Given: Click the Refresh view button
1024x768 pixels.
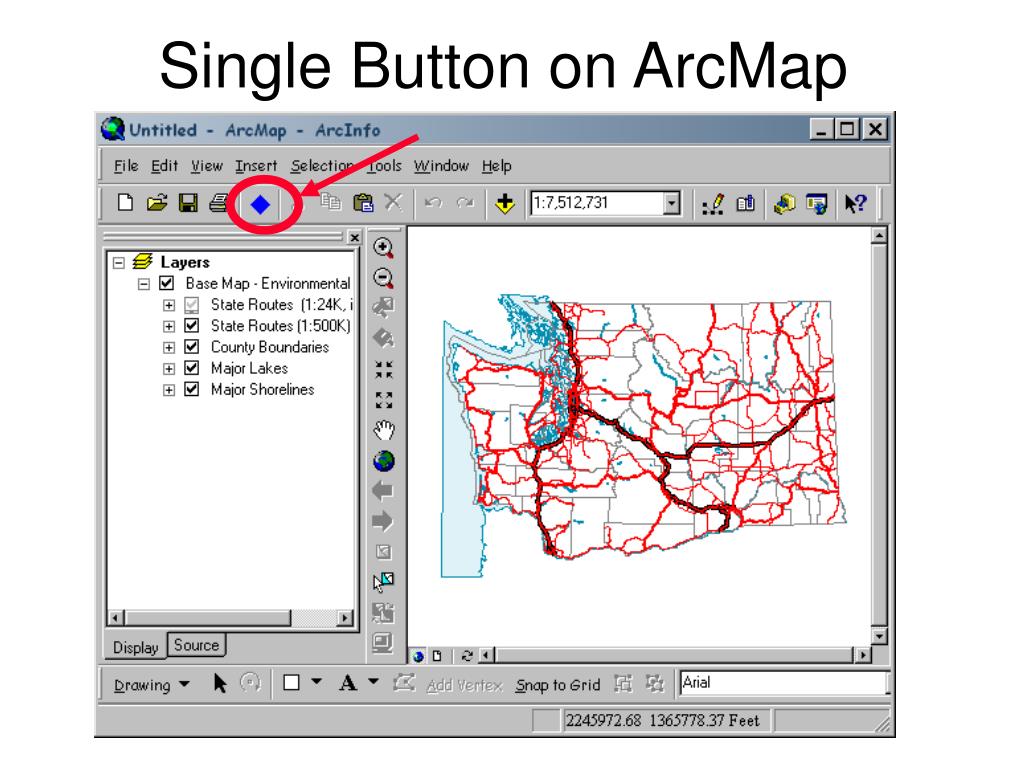Looking at the screenshot, I should (x=467, y=655).
